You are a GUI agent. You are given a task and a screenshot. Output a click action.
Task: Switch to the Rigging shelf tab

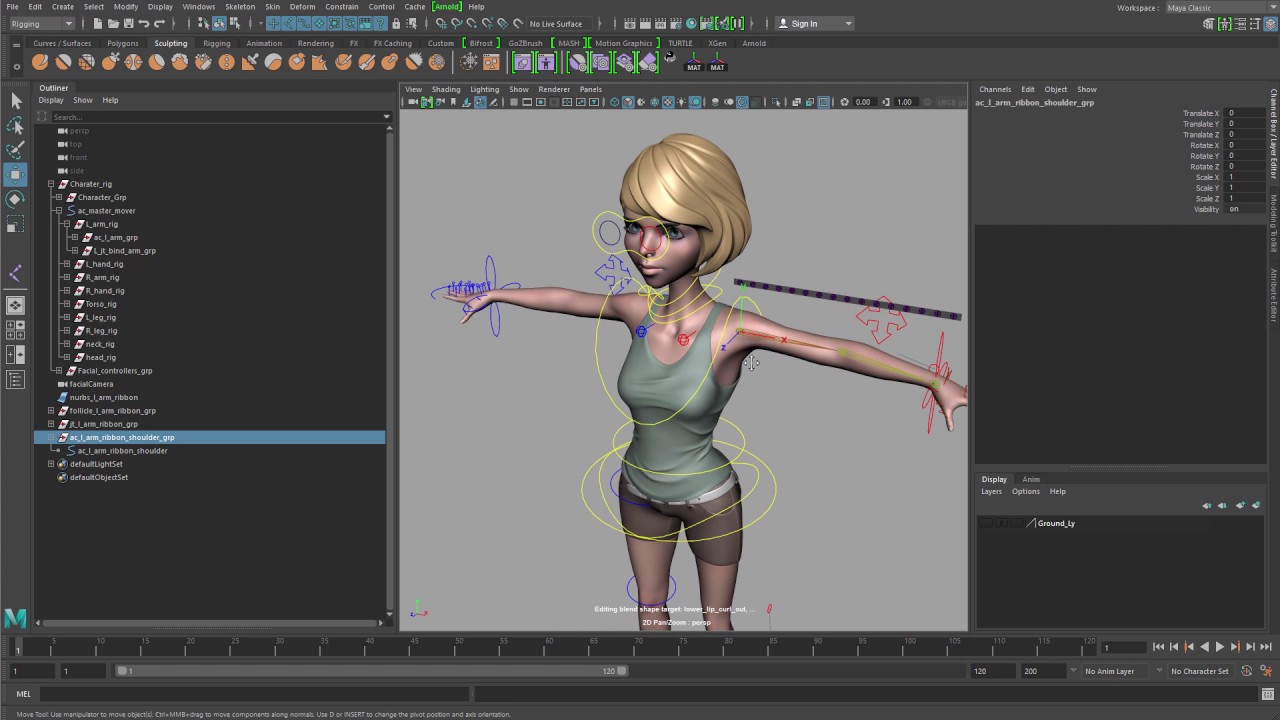(x=216, y=43)
